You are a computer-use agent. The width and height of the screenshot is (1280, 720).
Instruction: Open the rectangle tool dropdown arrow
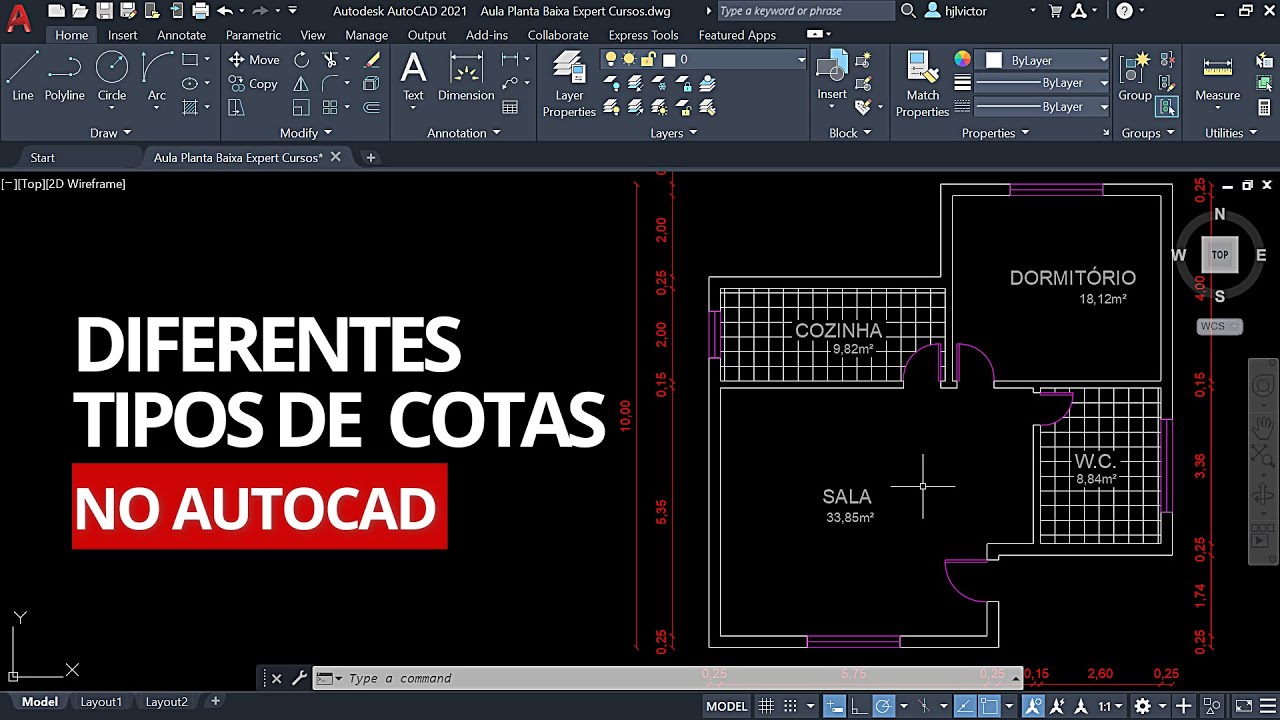pos(207,60)
